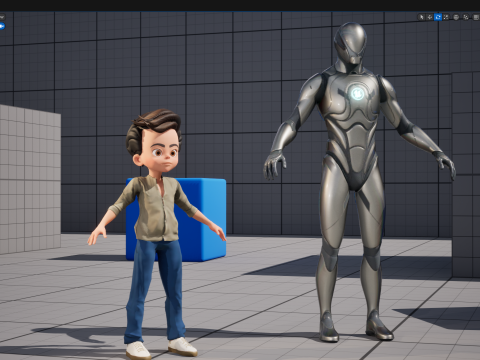Toggle surface snapping icon in viewport toolbar
480x360 pixels.
[466, 17]
